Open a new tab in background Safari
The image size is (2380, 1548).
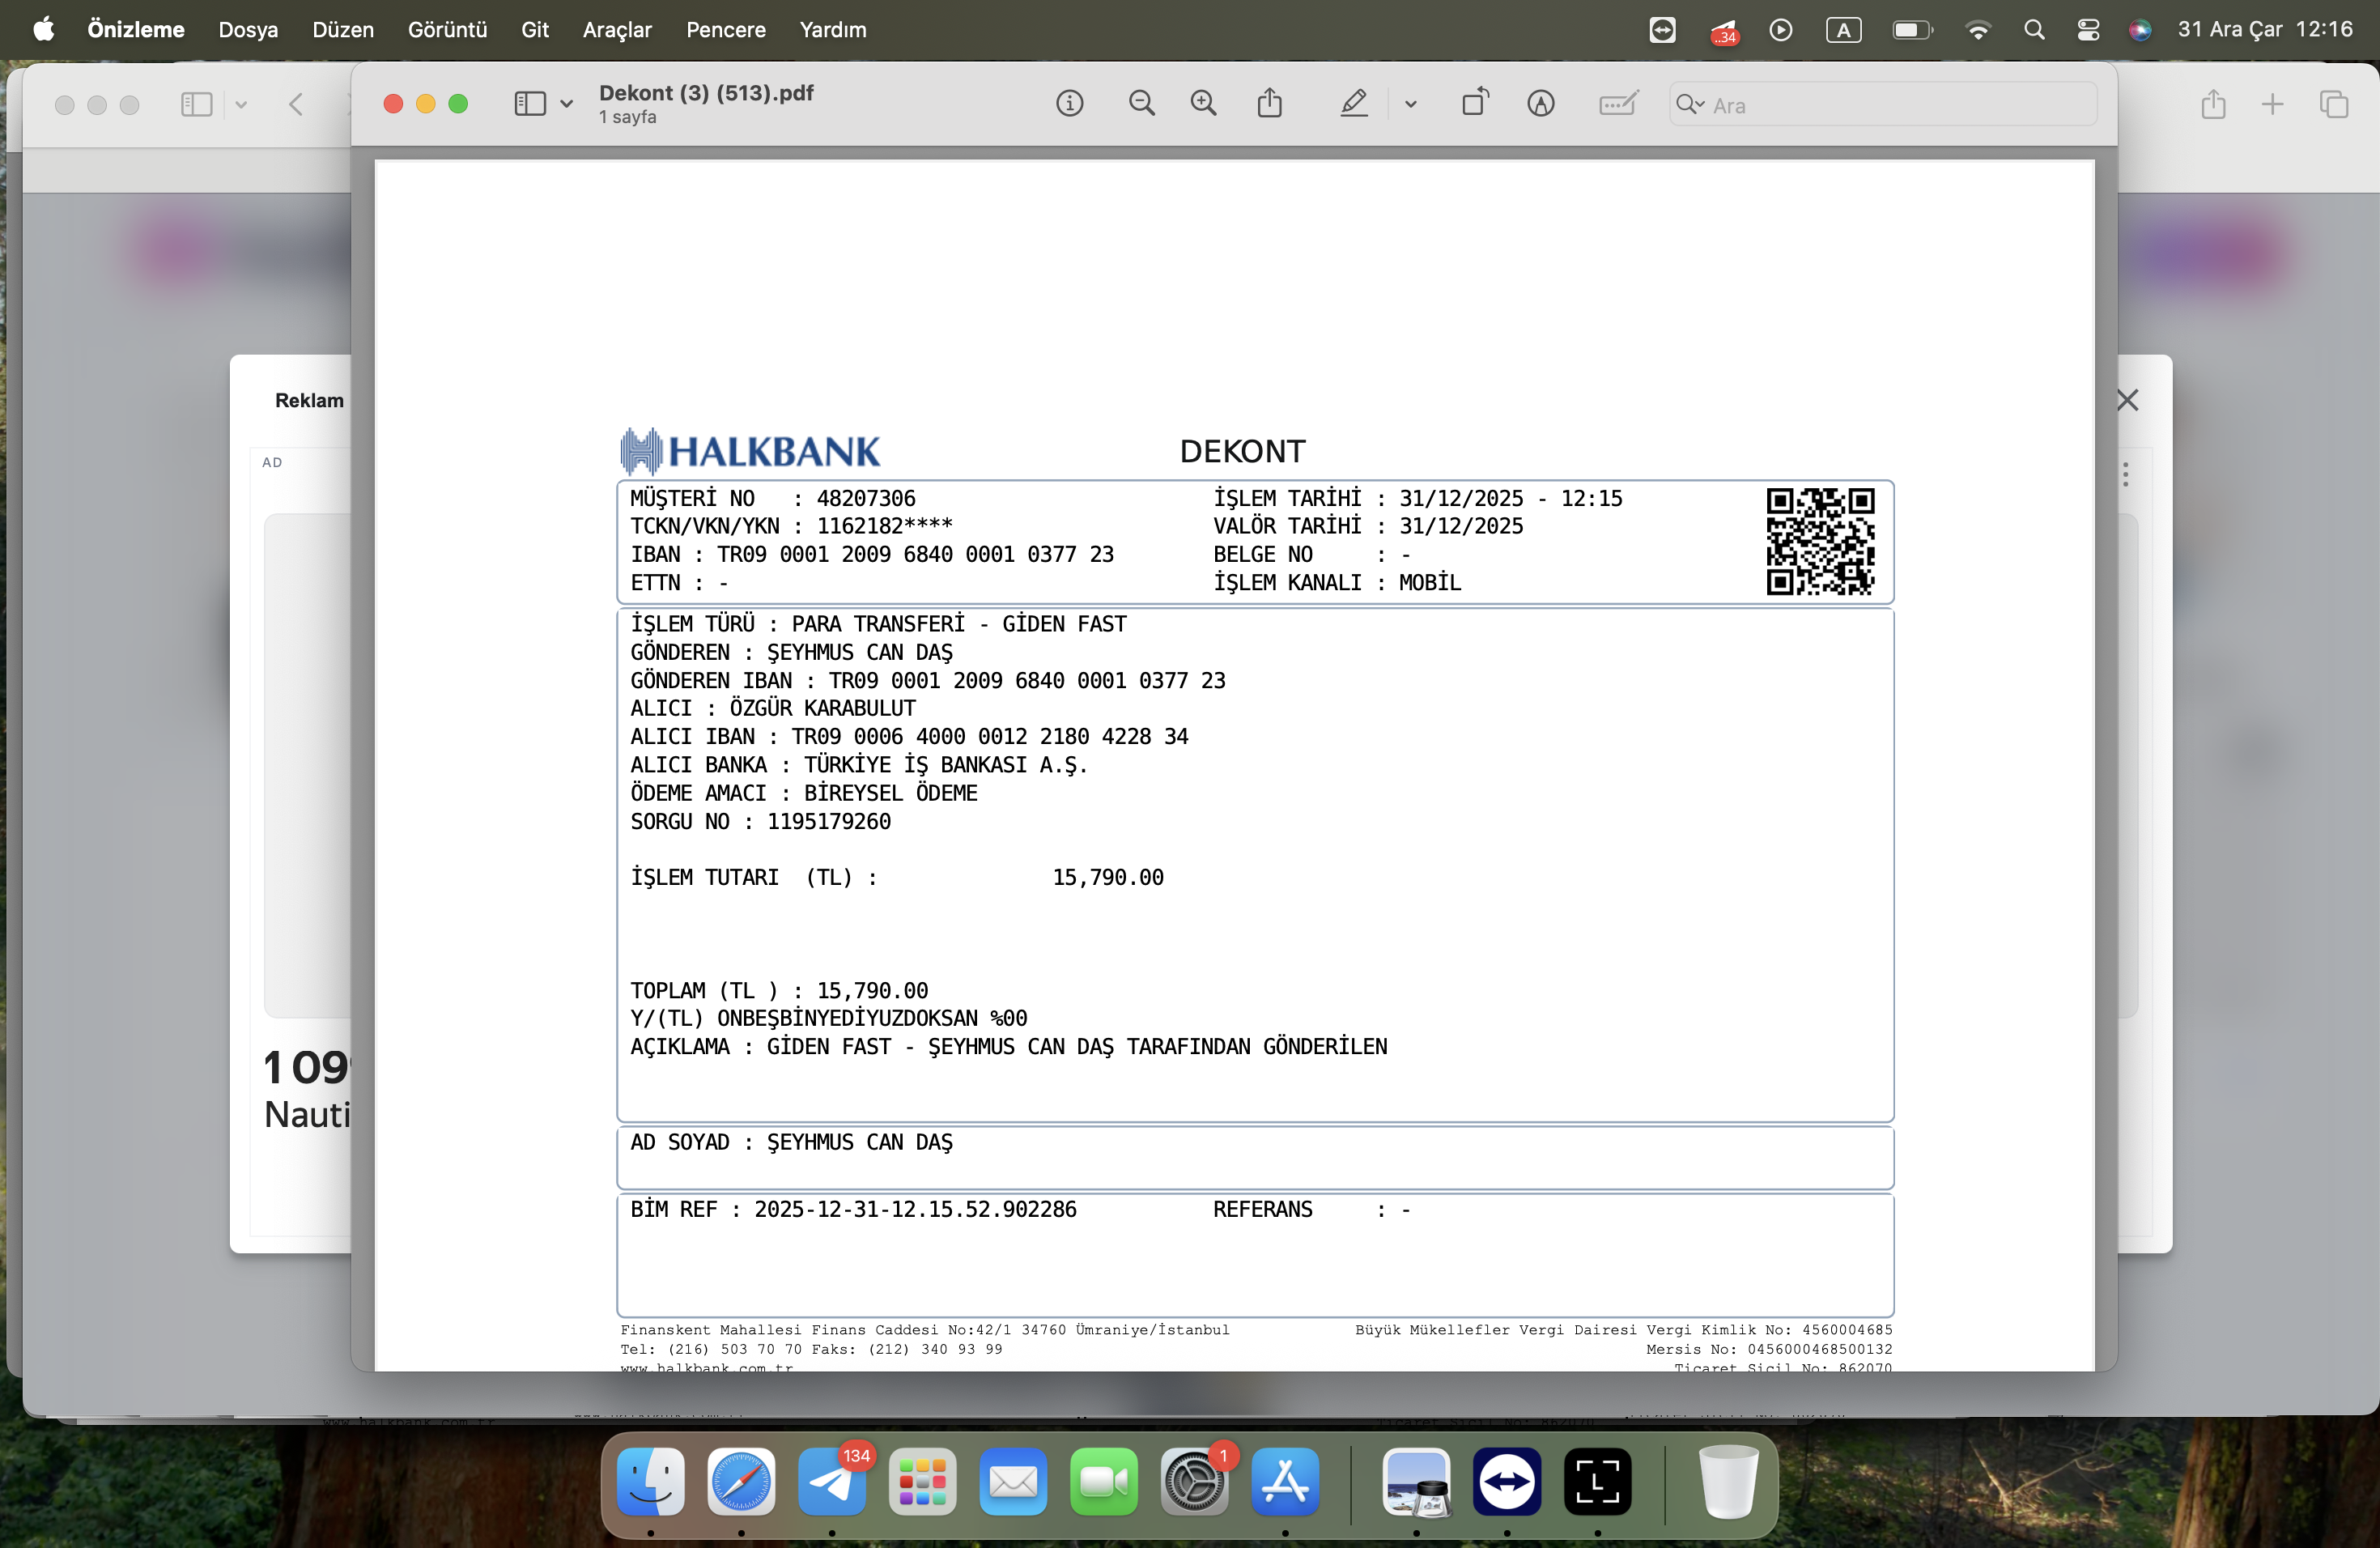click(2272, 104)
